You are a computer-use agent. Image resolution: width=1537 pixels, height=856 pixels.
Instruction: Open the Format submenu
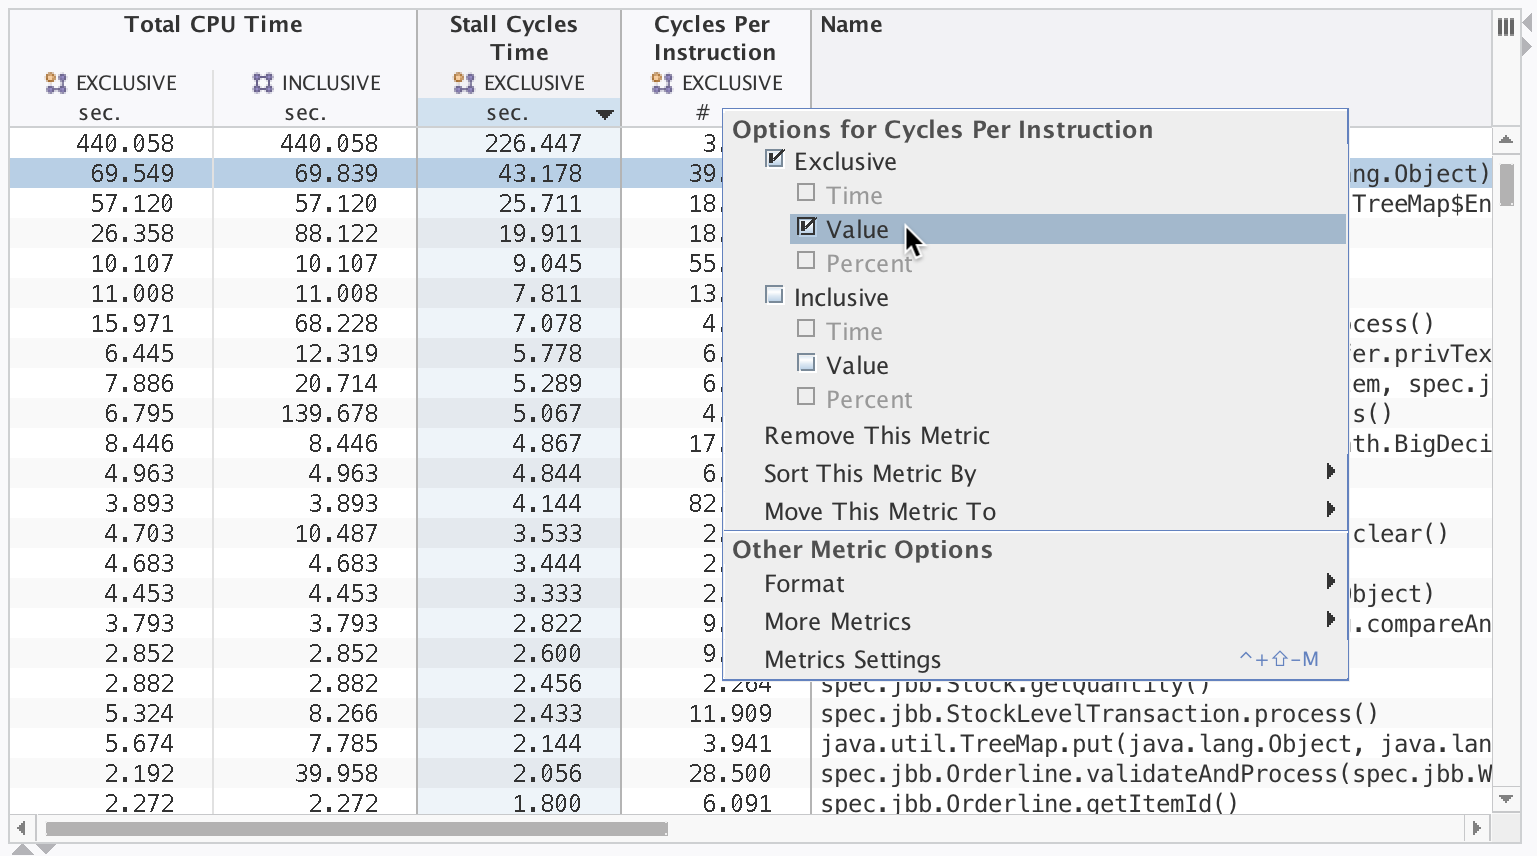805,583
